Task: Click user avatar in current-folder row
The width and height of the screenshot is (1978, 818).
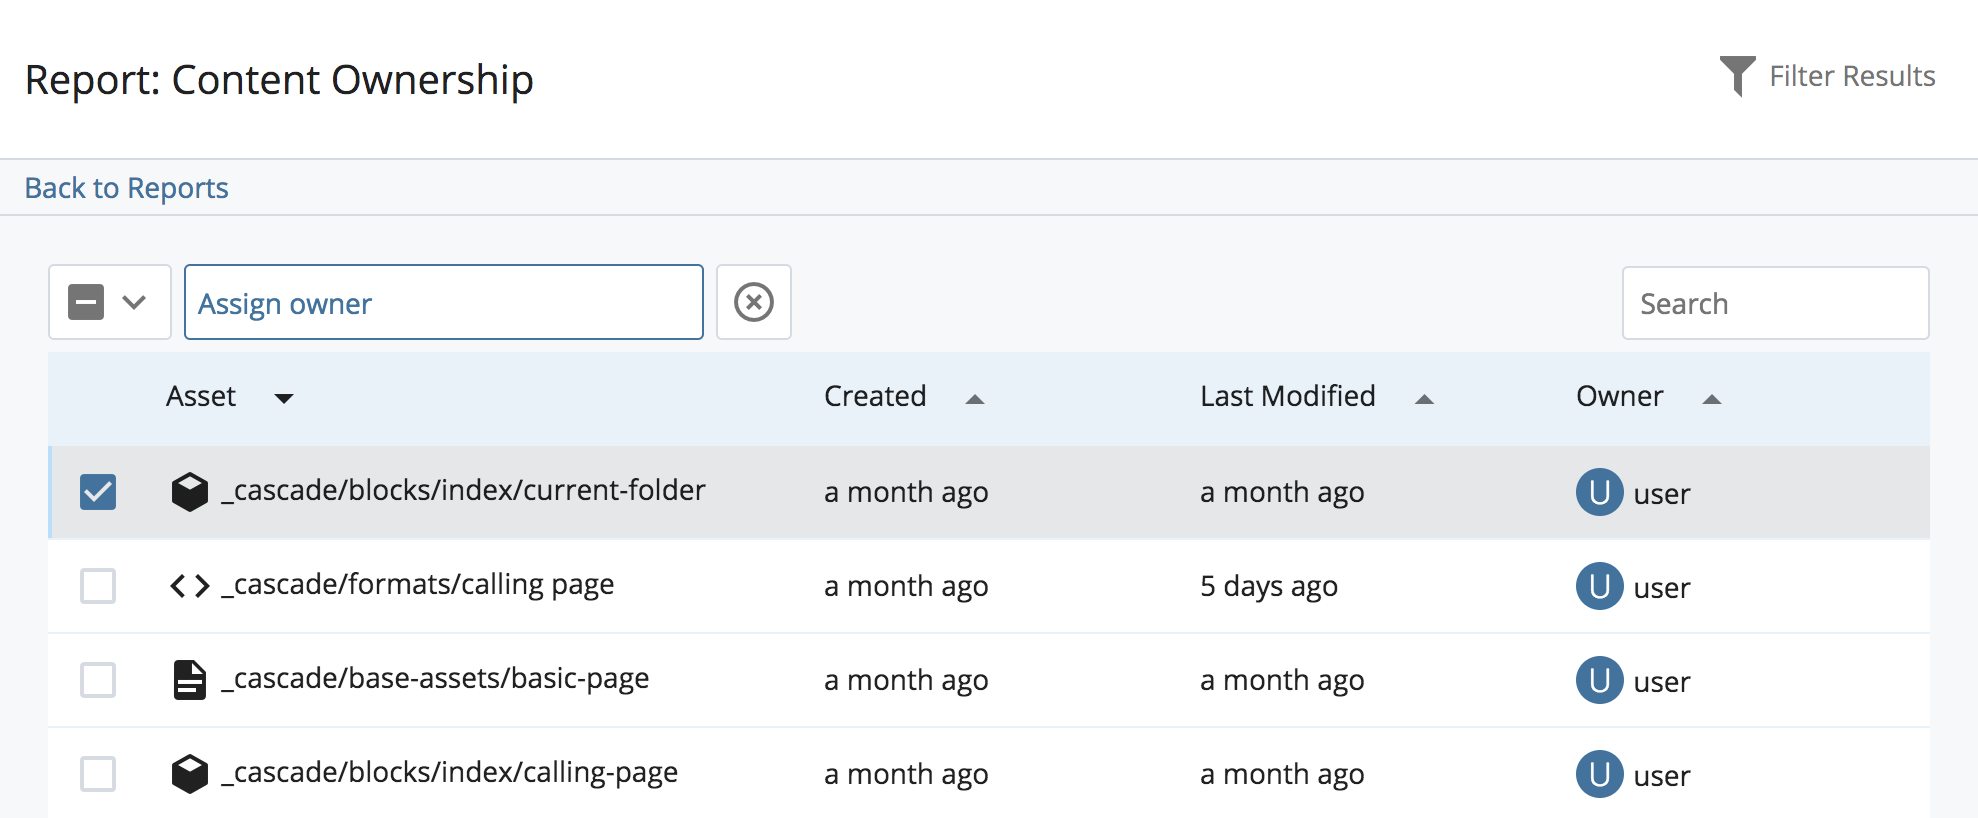Action: [x=1599, y=492]
